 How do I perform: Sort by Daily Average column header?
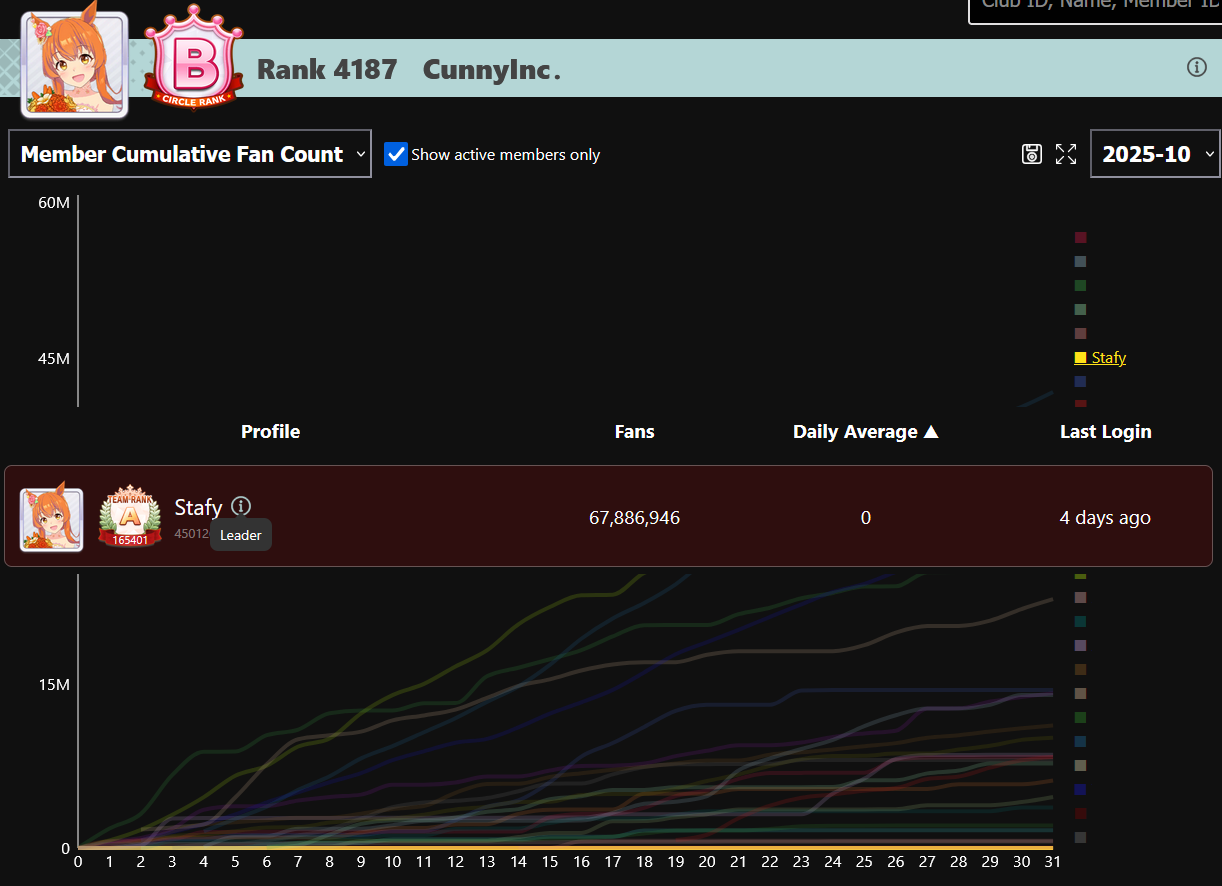pos(866,432)
